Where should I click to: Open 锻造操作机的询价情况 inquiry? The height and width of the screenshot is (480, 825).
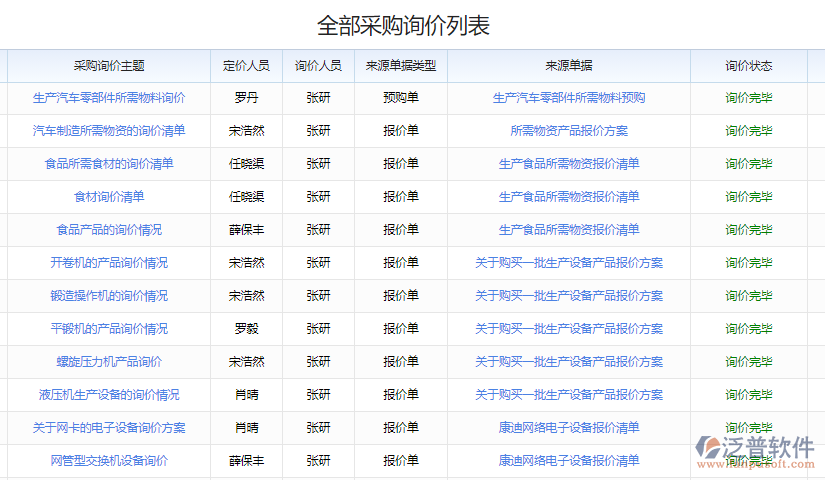click(109, 296)
